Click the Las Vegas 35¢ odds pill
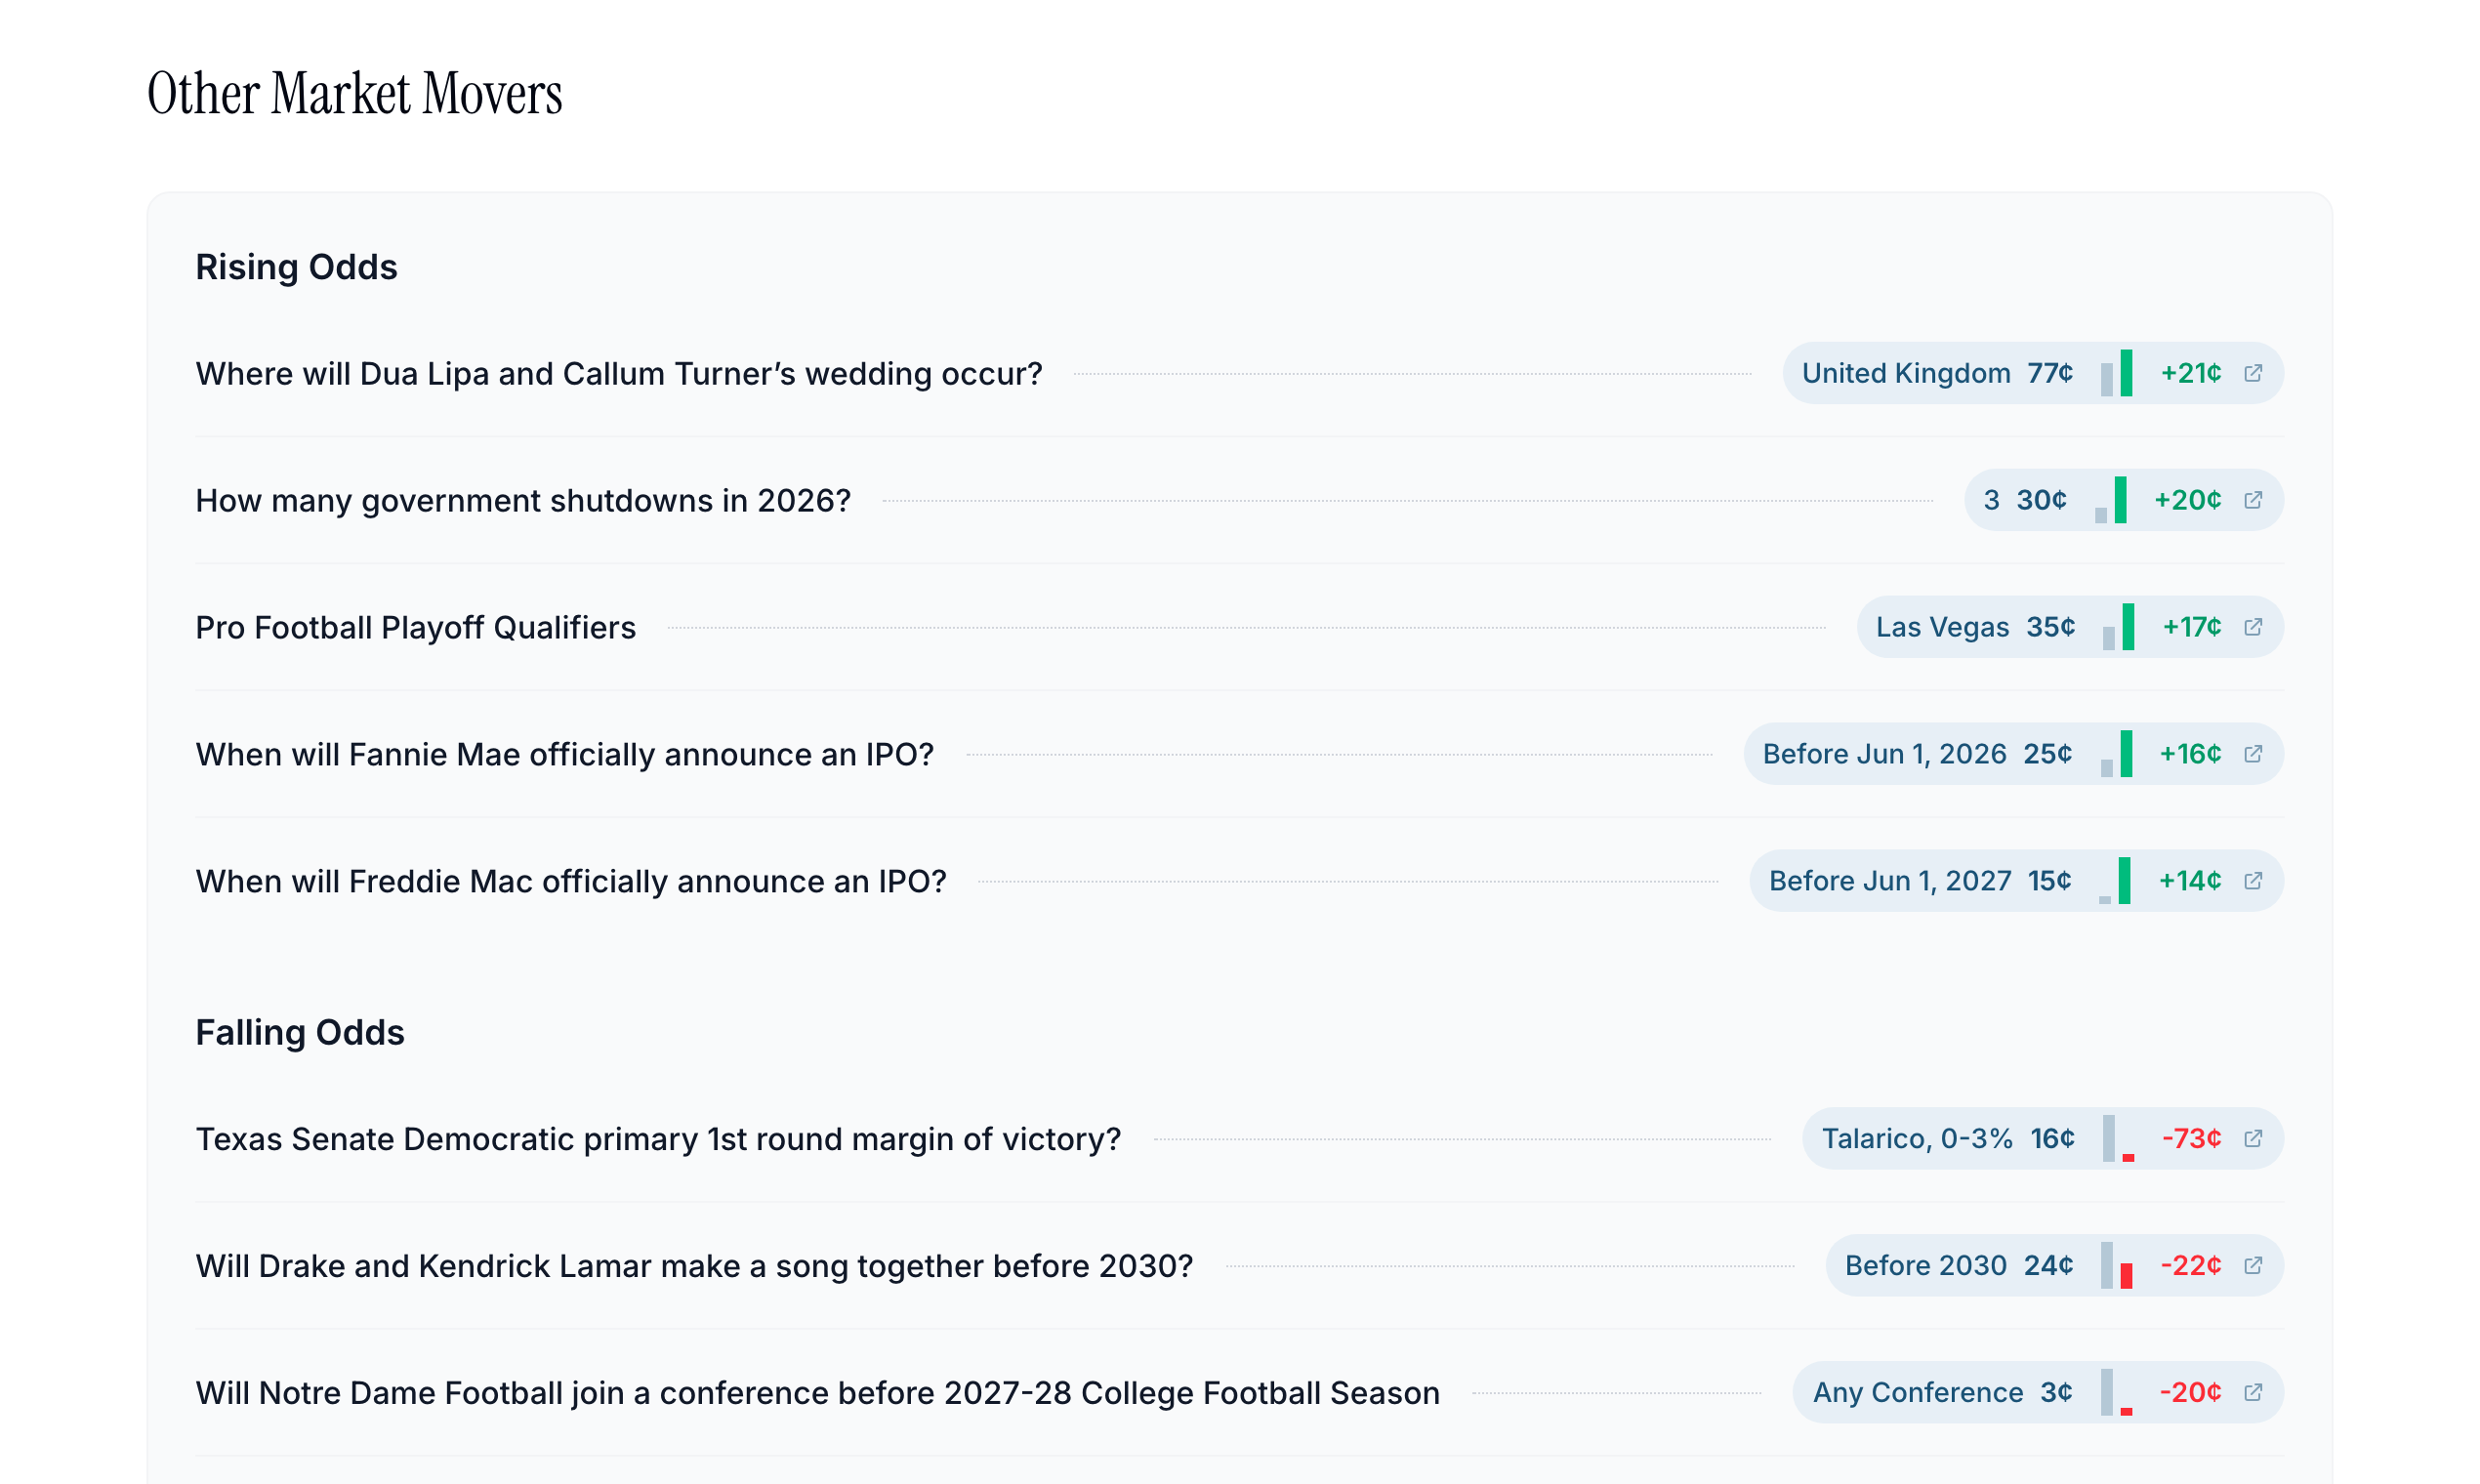The height and width of the screenshot is (1484, 2480). pyautogui.click(x=1974, y=627)
